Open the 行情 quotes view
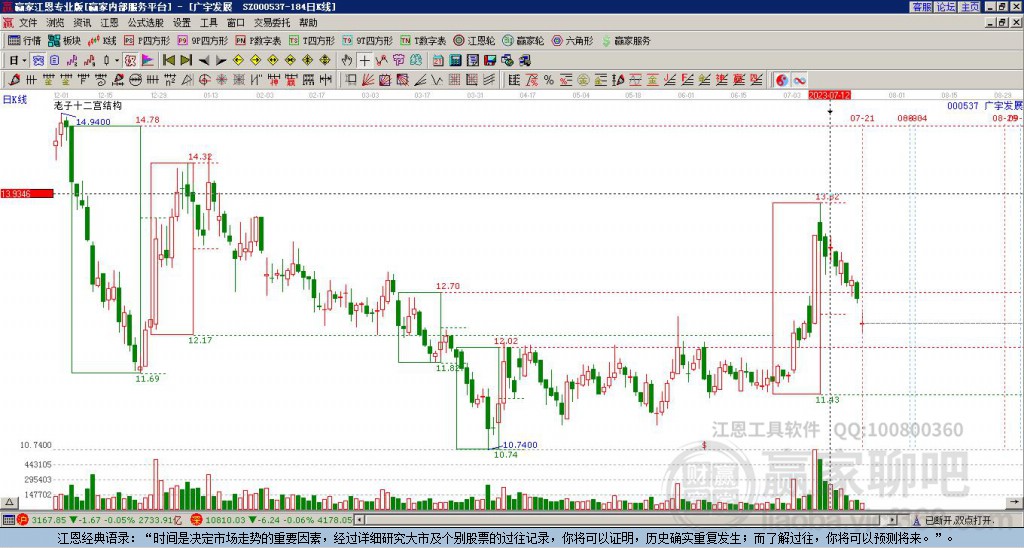The image size is (1024, 548). [x=25, y=40]
